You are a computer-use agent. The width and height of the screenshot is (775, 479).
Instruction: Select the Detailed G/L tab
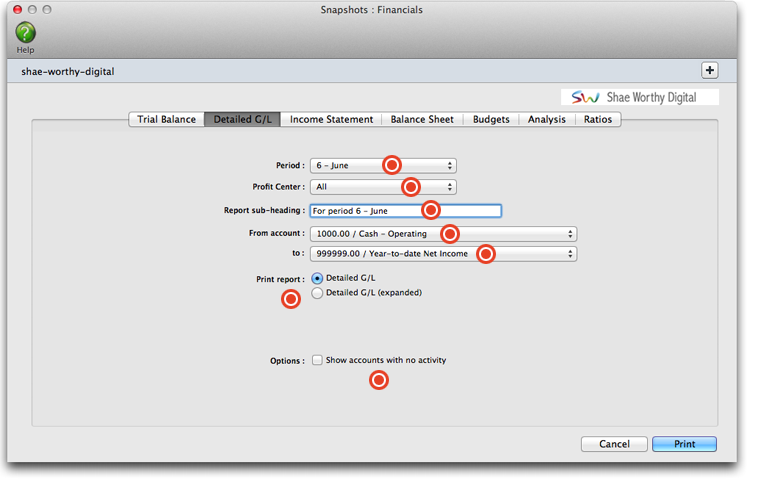pyautogui.click(x=242, y=119)
